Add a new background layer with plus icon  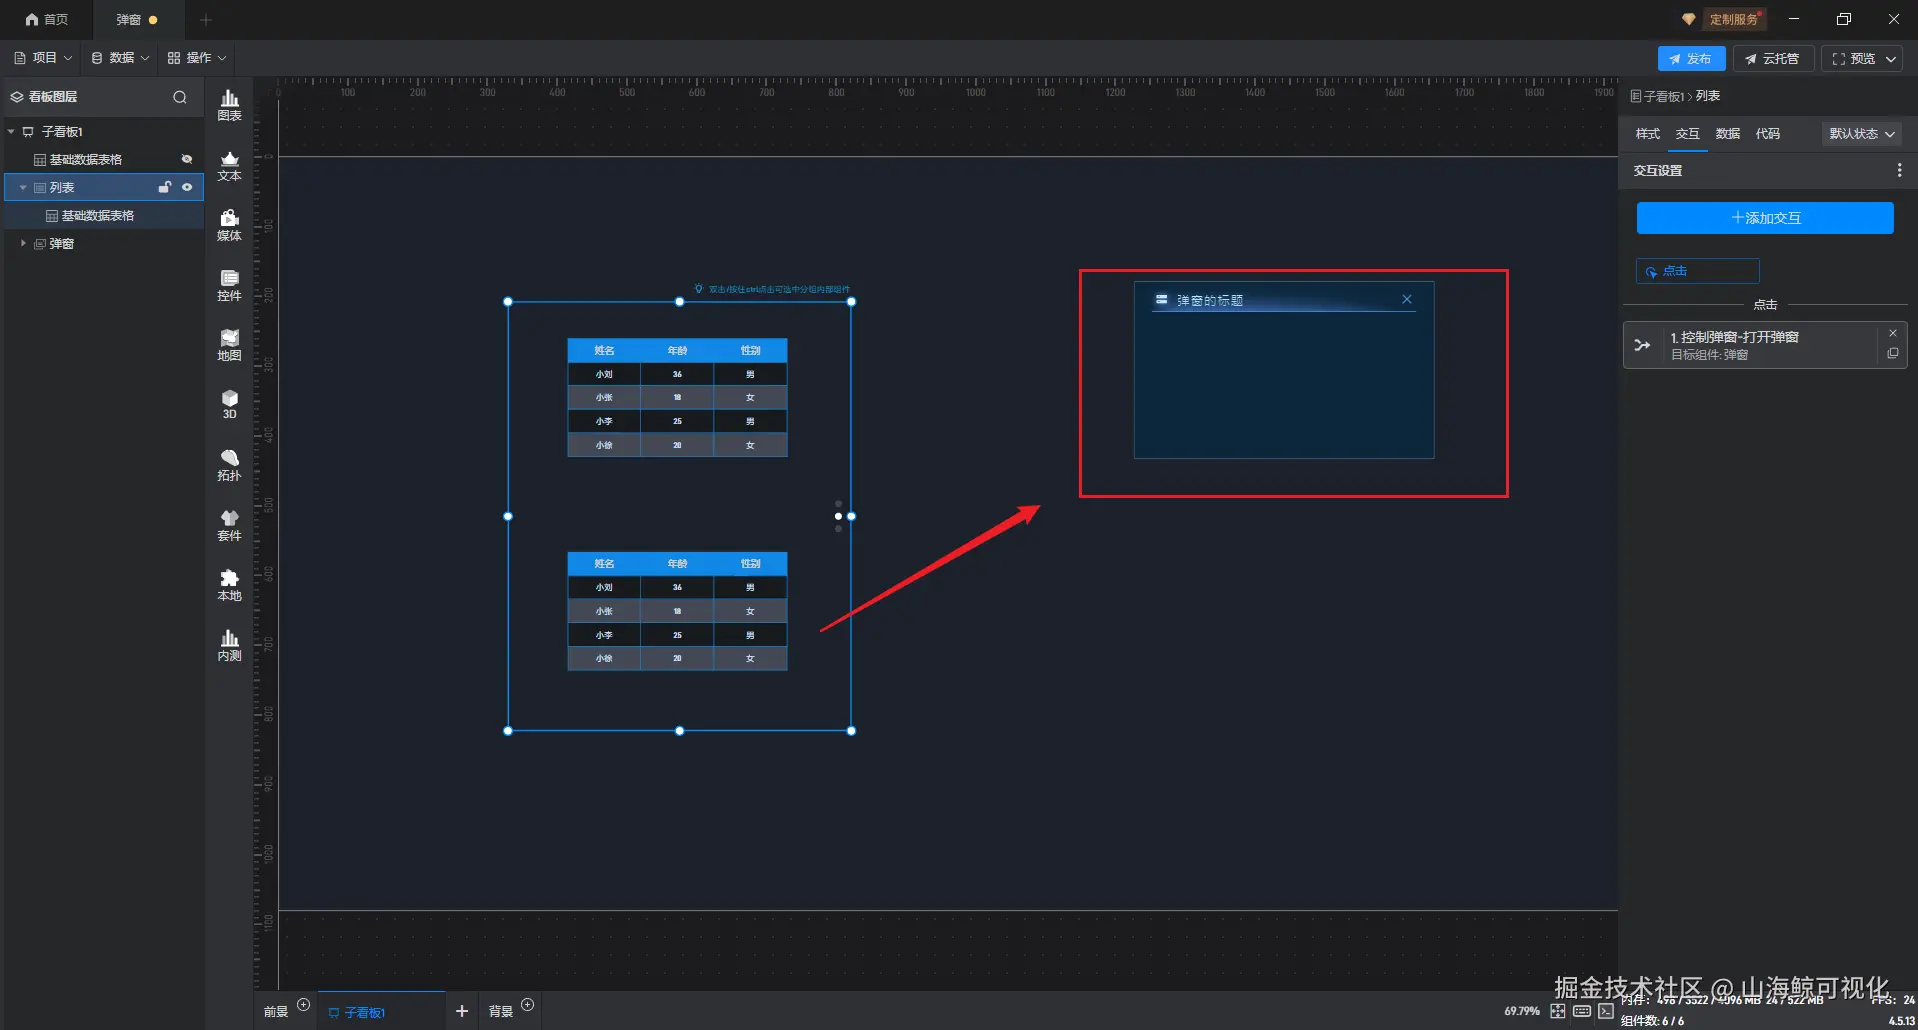(x=527, y=1004)
